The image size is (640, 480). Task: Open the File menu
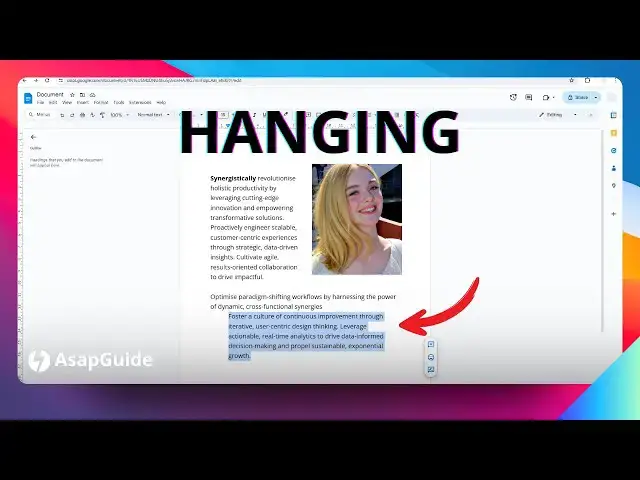click(x=40, y=102)
